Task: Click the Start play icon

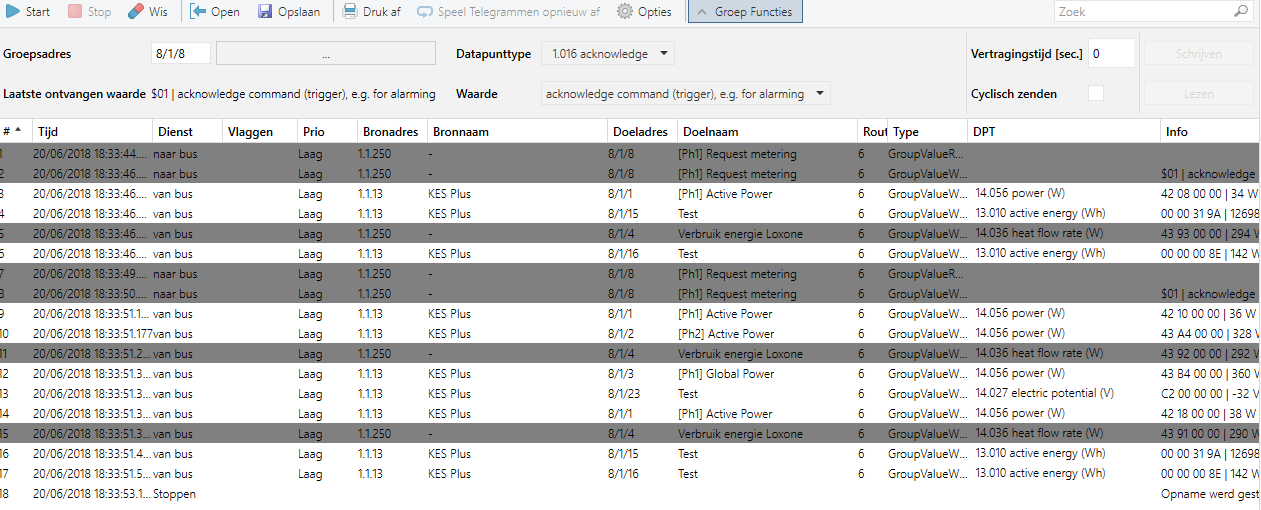Action: [13, 12]
